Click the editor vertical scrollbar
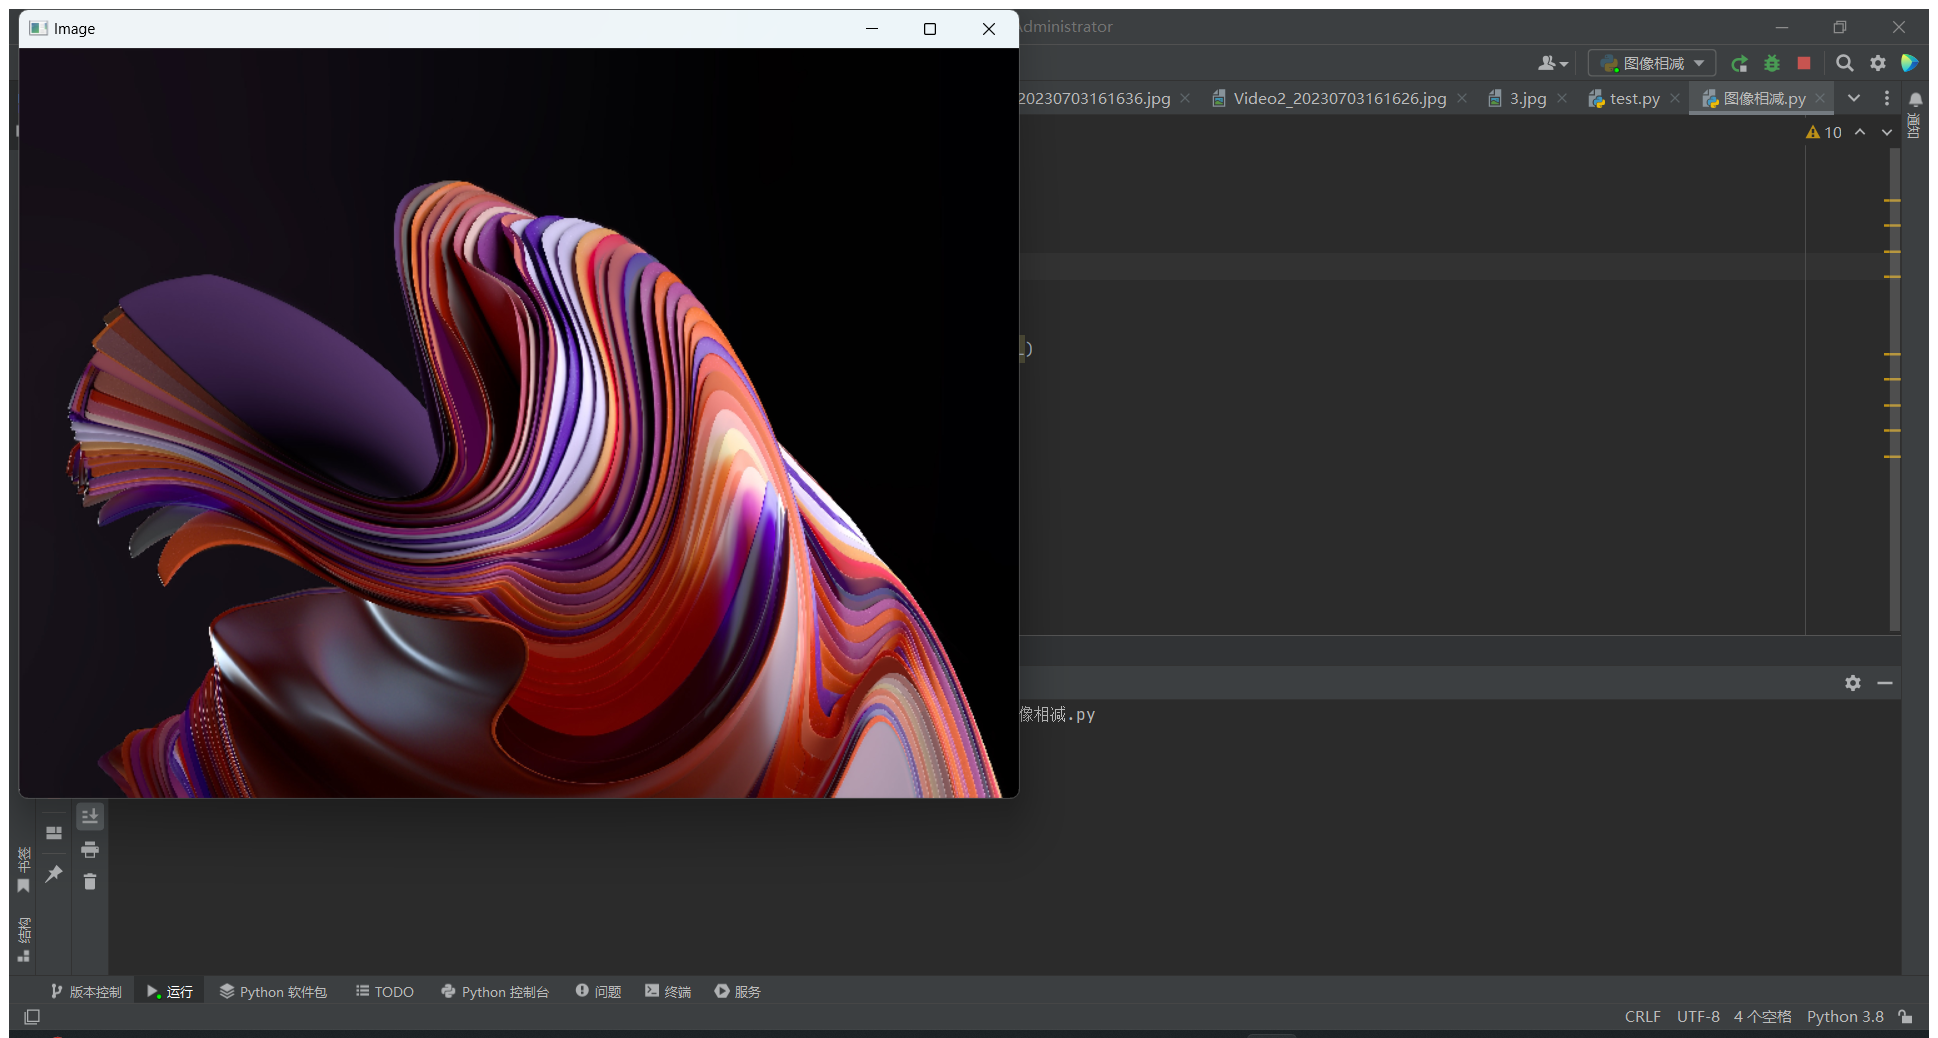Screen dimensions: 1938x1038 click(x=1894, y=390)
